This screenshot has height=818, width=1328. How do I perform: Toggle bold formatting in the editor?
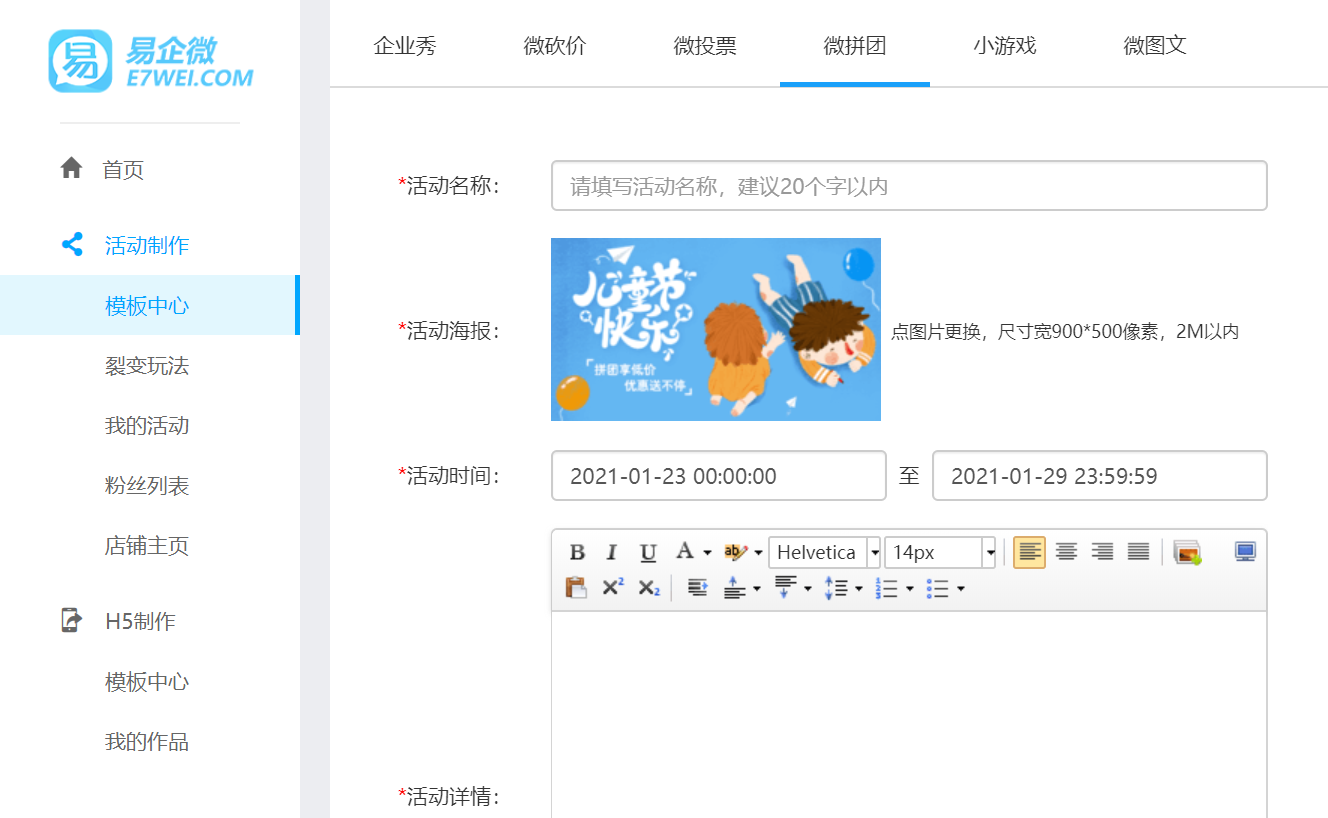pos(577,551)
